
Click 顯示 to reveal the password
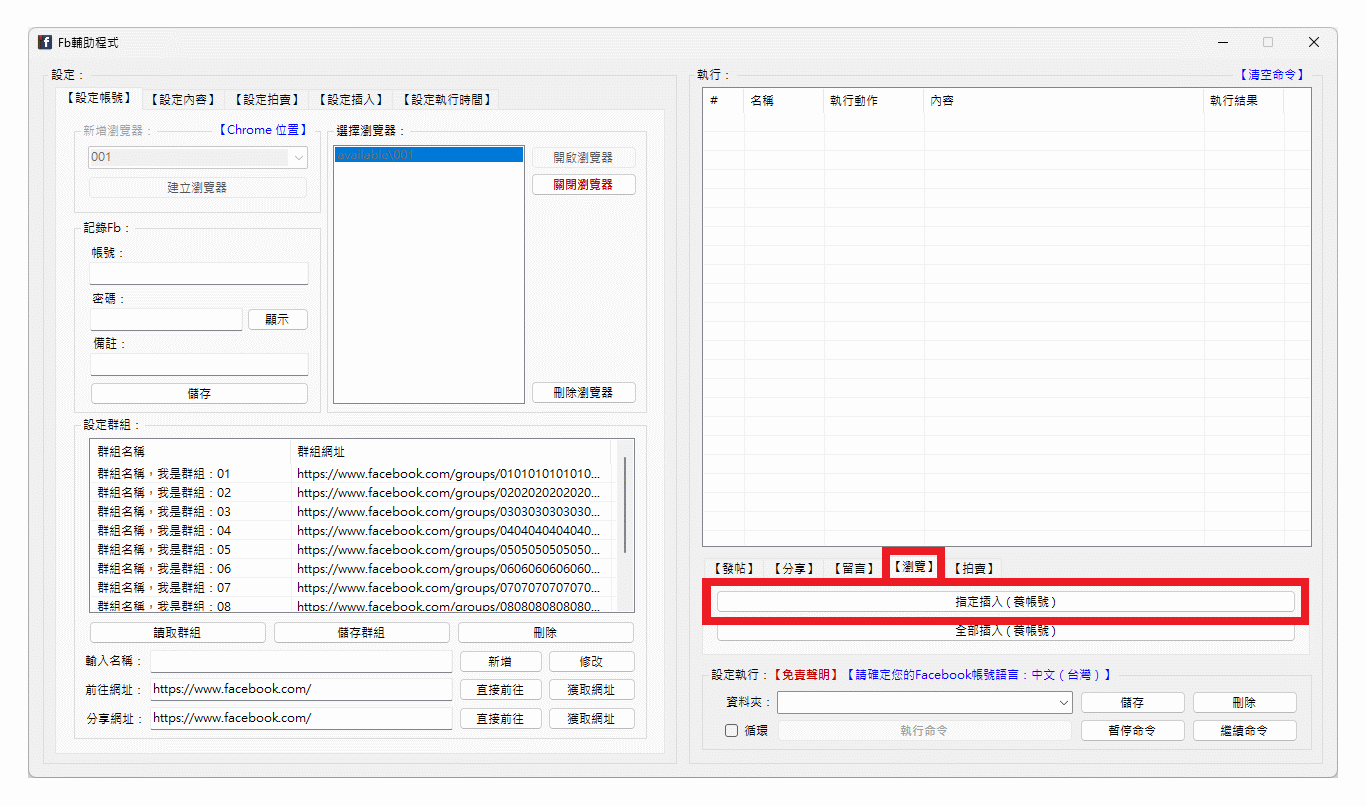click(278, 319)
